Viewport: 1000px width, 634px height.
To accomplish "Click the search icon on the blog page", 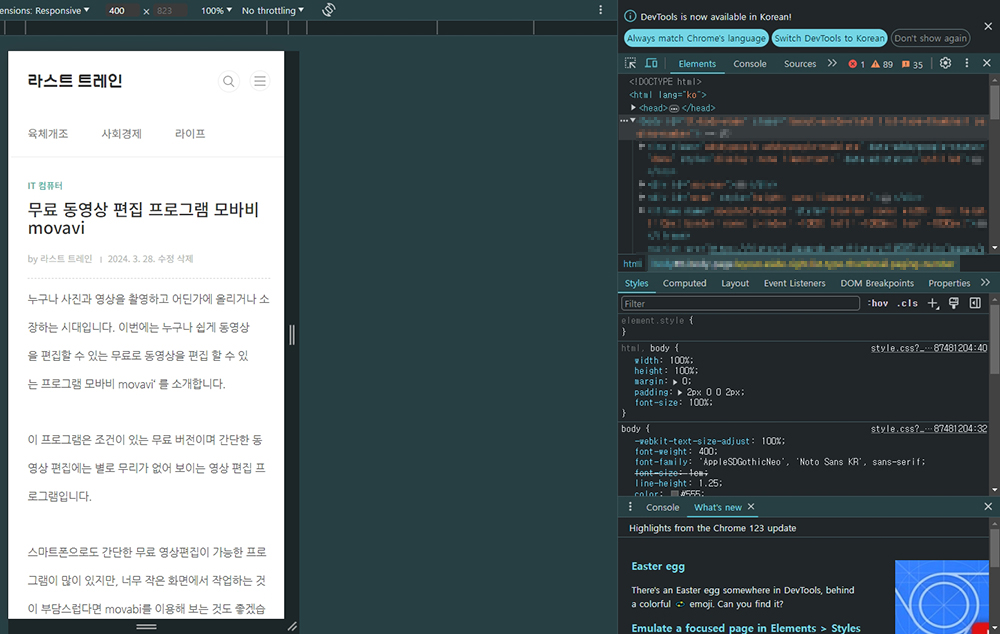I will click(228, 81).
